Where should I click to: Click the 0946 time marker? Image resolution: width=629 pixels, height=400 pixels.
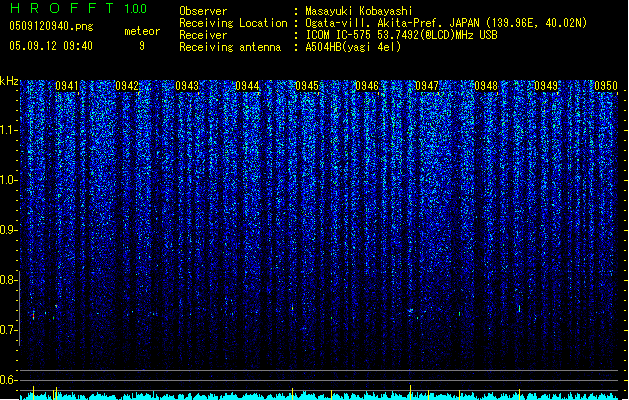[x=367, y=86]
